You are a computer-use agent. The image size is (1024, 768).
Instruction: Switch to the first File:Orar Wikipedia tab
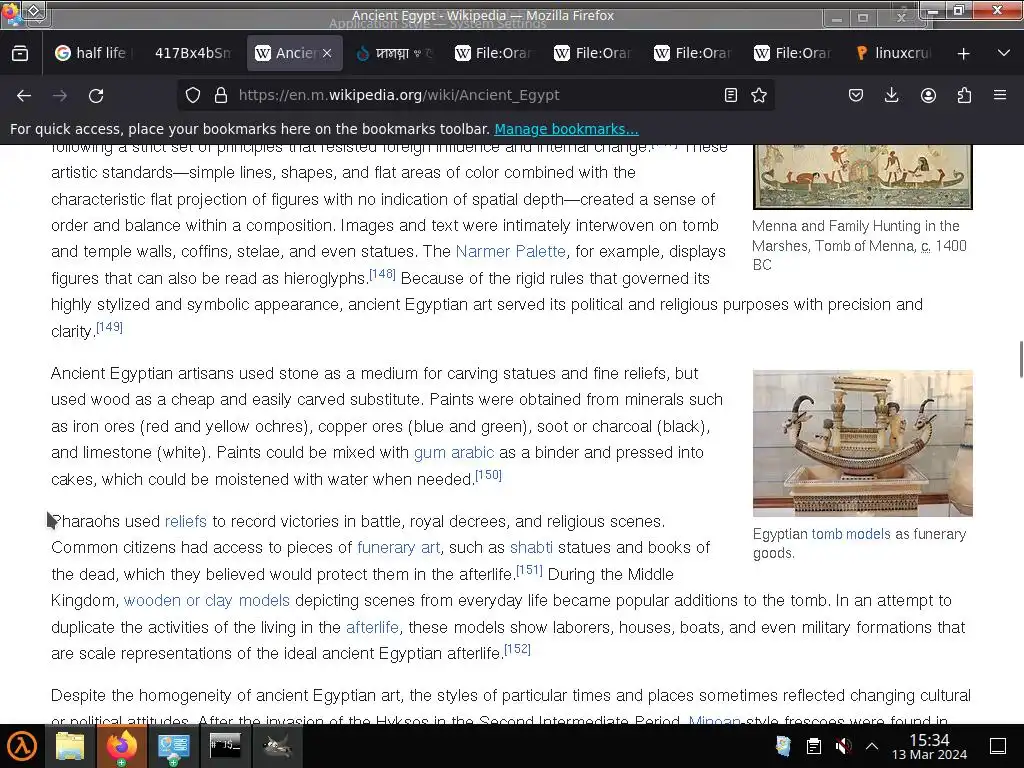tap(495, 53)
